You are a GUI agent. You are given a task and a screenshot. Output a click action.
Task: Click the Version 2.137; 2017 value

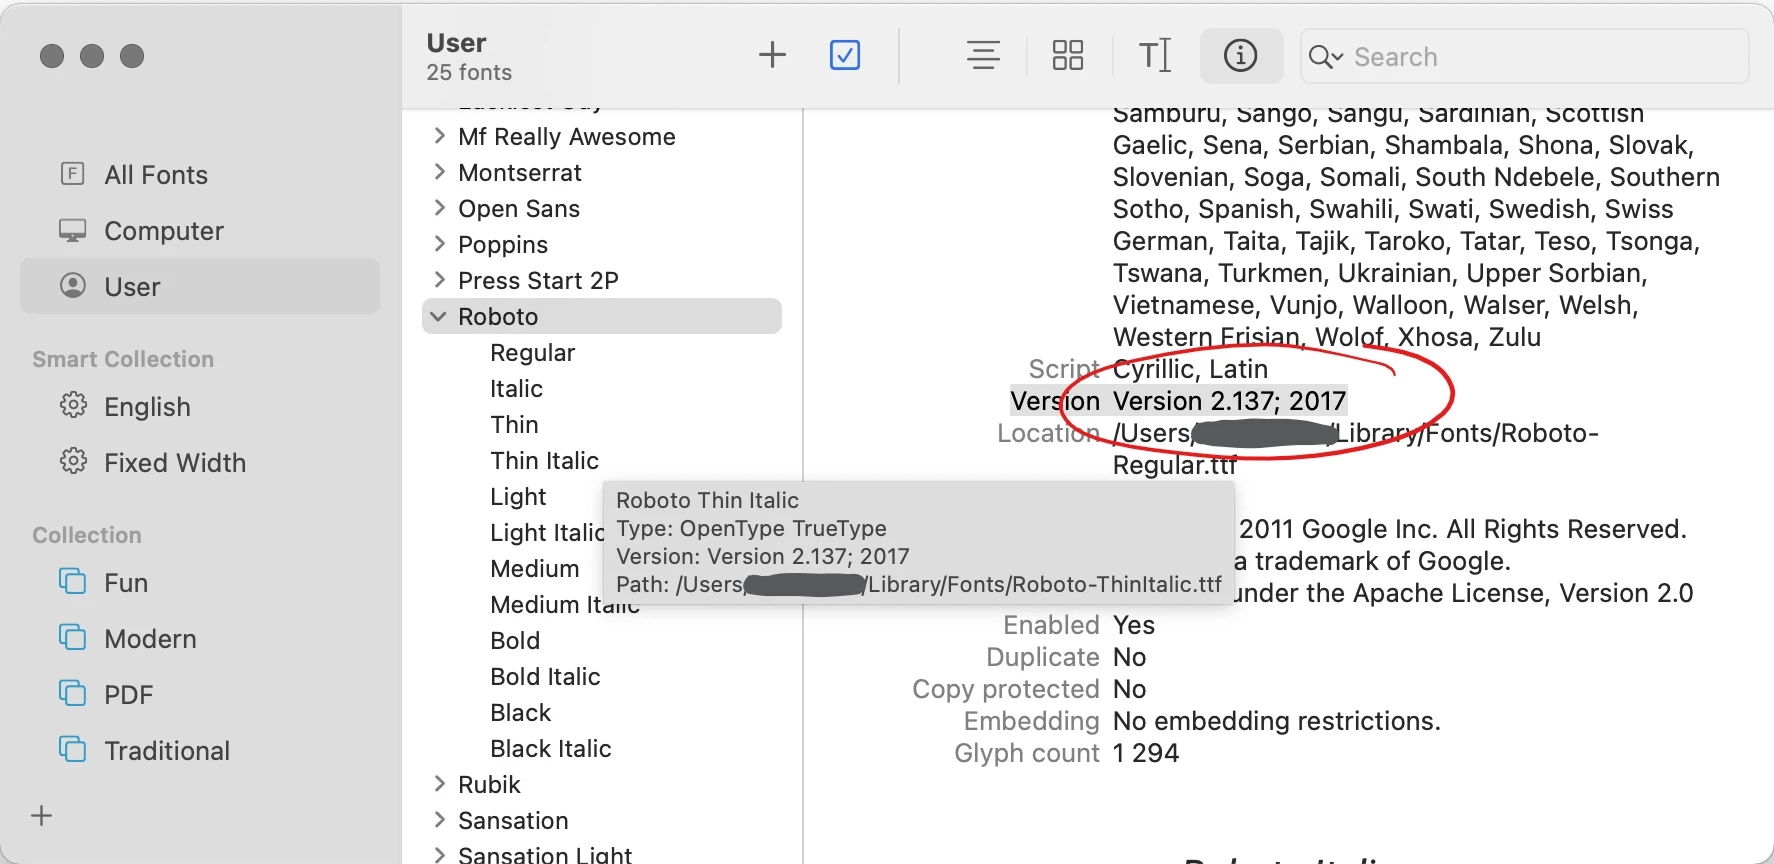(1229, 401)
